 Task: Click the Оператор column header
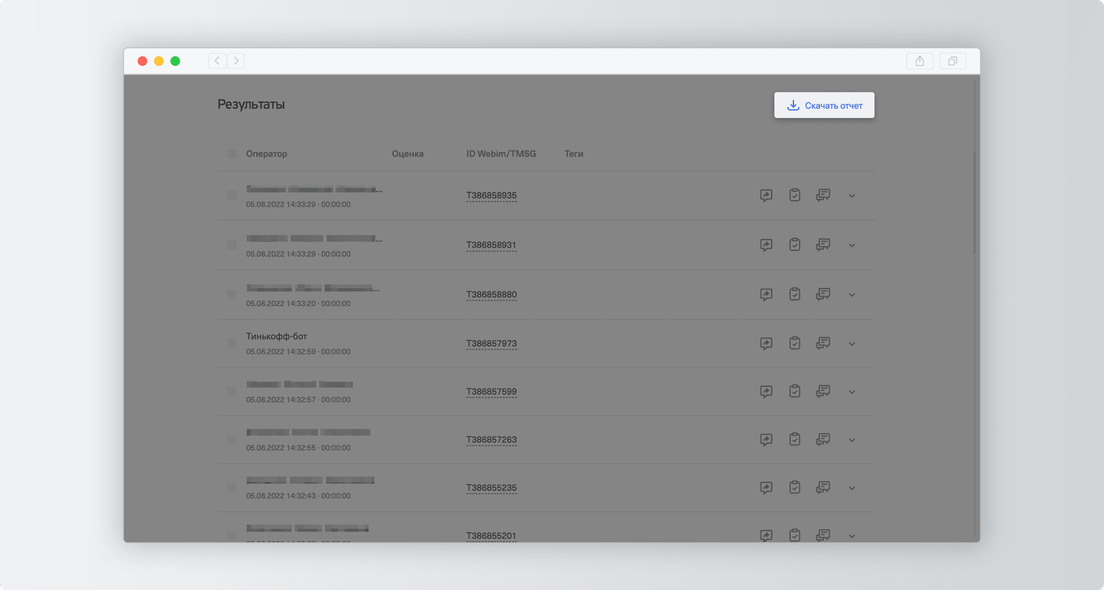pyautogui.click(x=266, y=153)
